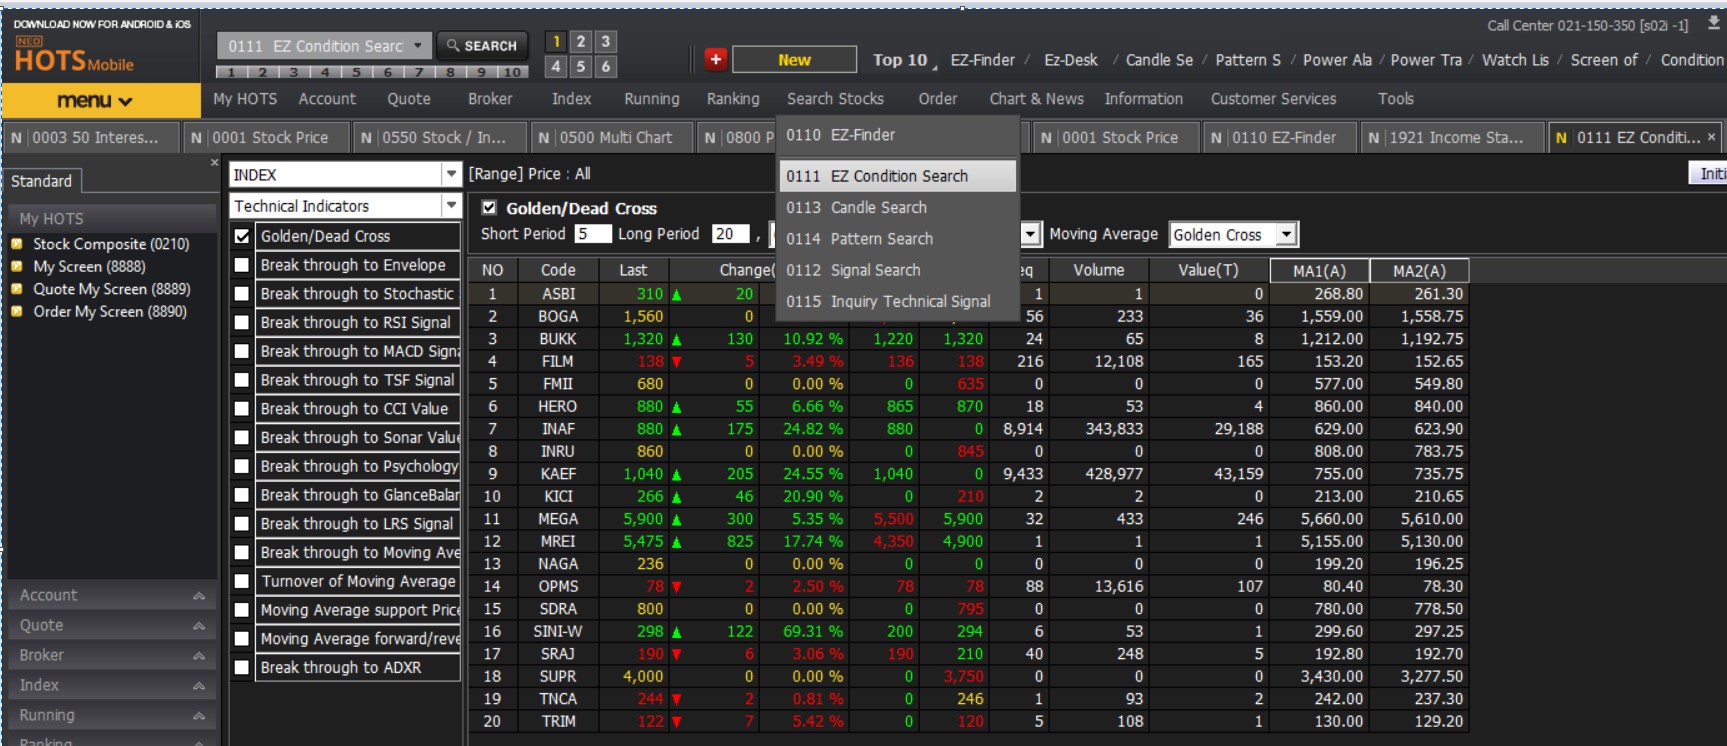
Task: Expand the Technical Indicators dropdown
Action: coord(451,206)
